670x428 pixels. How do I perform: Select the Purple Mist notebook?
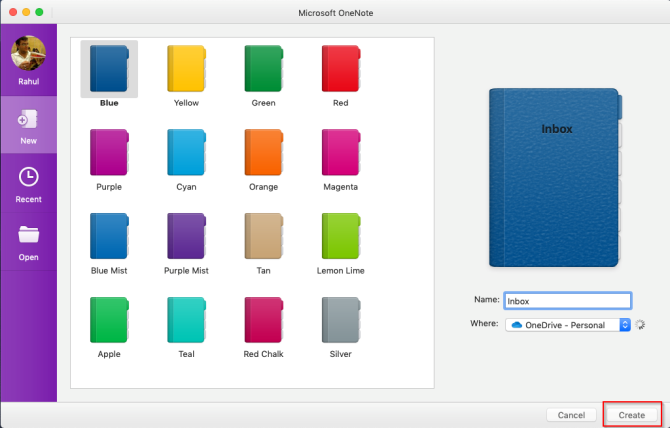pyautogui.click(x=185, y=237)
